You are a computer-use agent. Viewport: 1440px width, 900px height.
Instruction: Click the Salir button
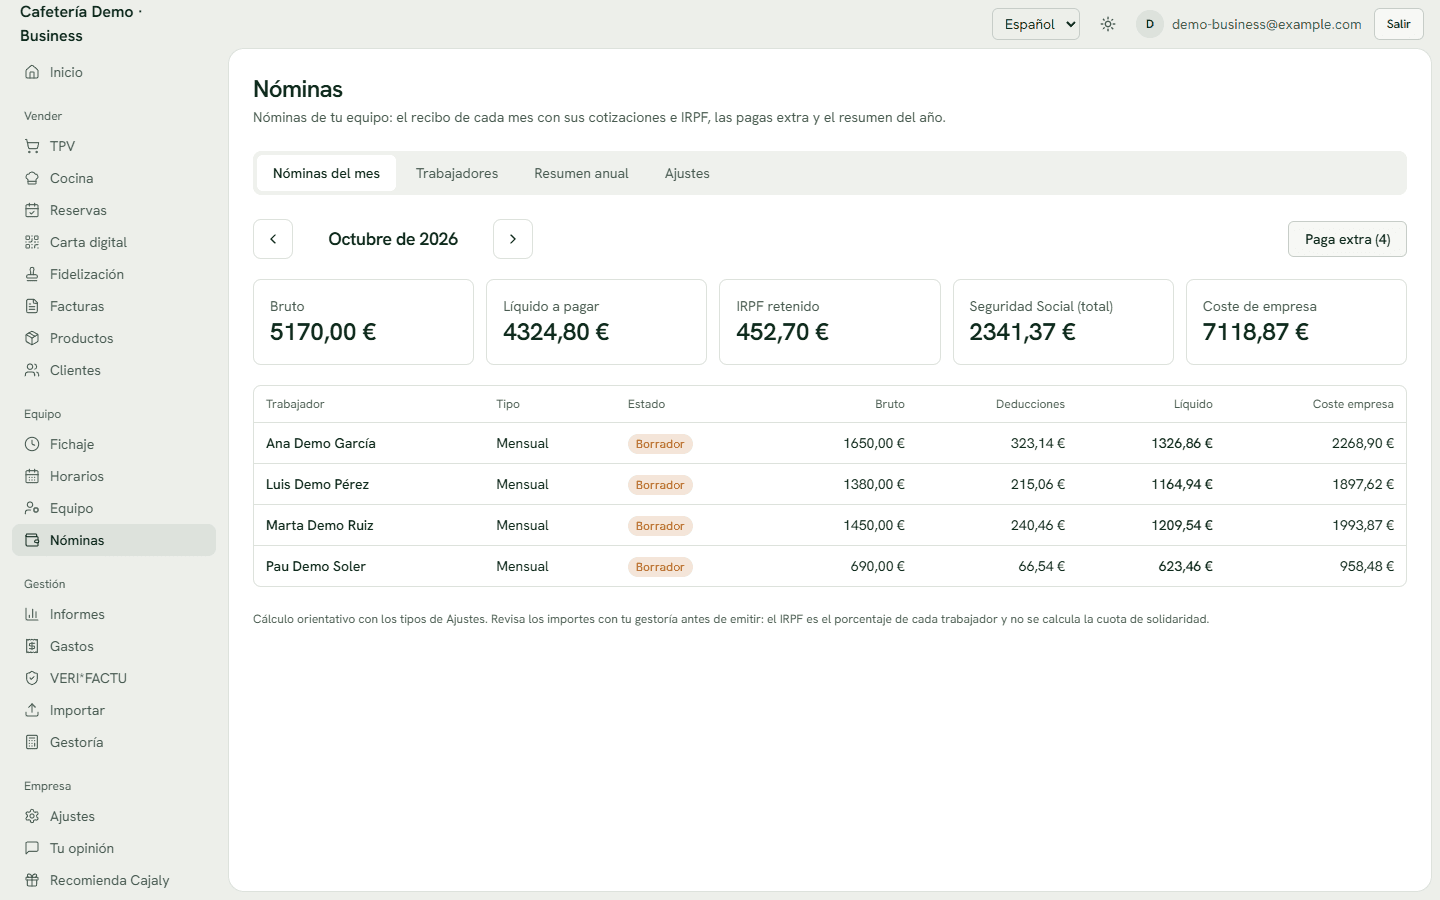[1399, 24]
